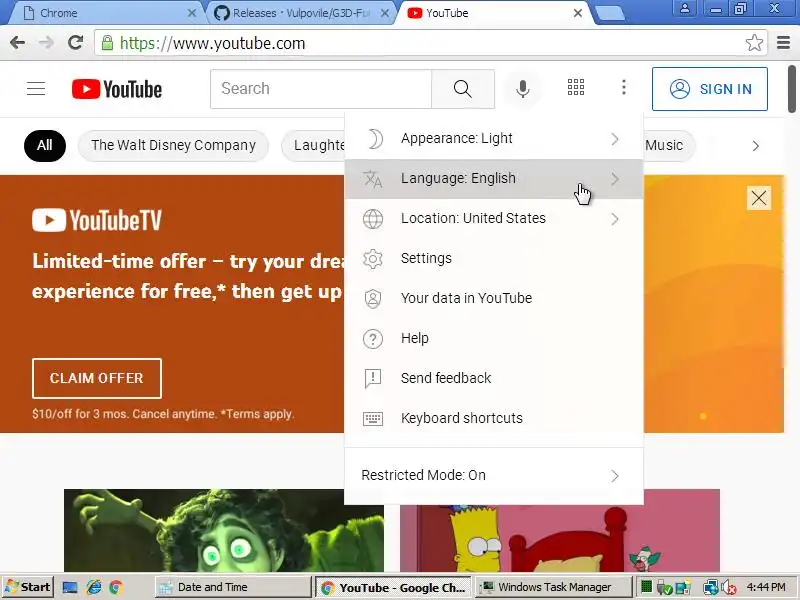Screen dimensions: 800x600
Task: Expand chevron next to Location: United States
Action: pyautogui.click(x=615, y=219)
